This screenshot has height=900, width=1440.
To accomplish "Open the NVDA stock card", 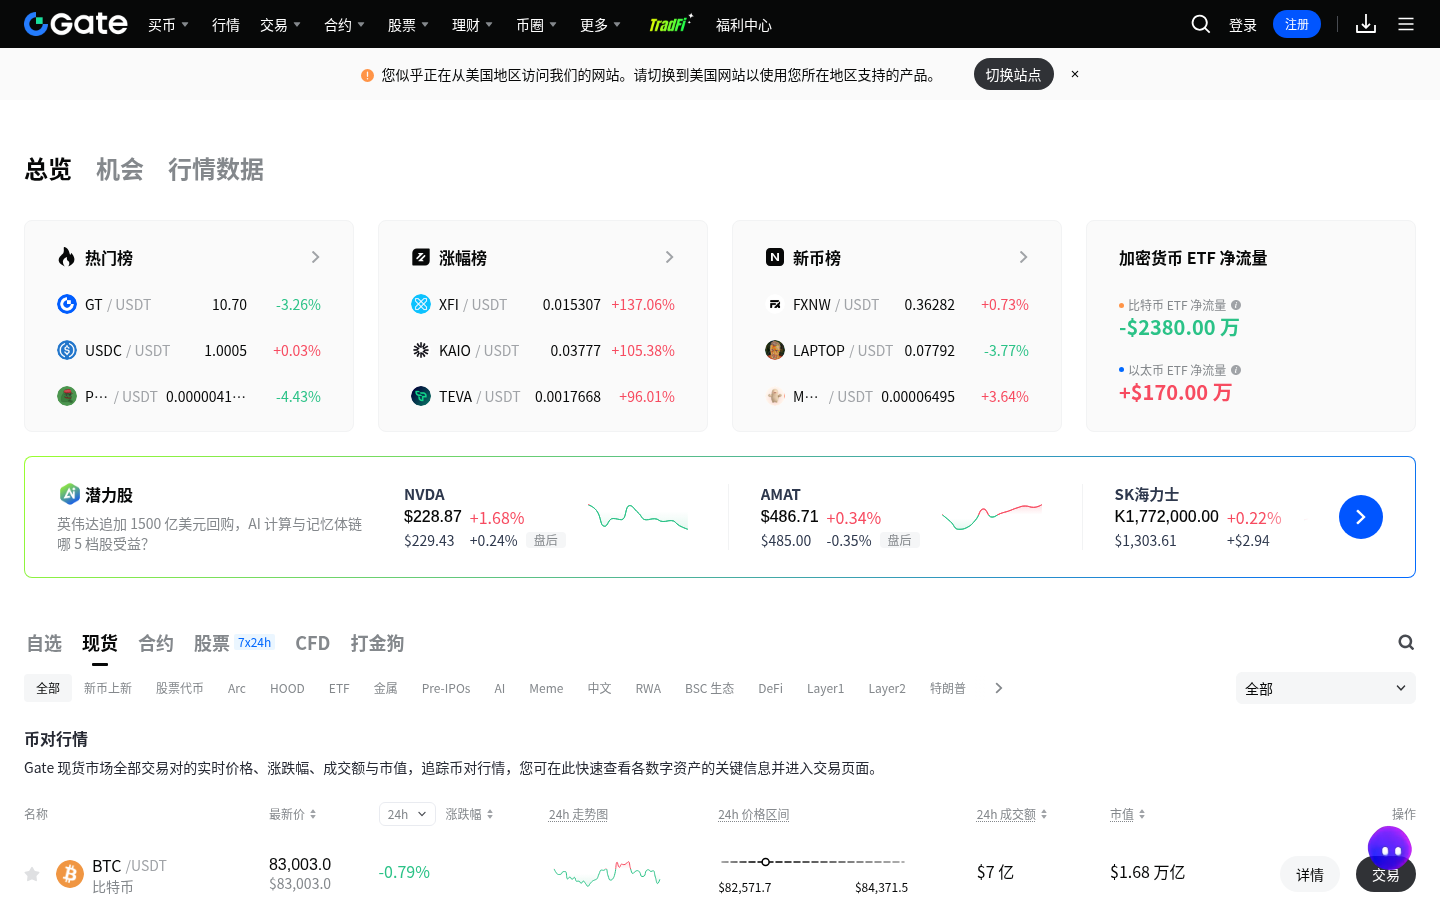I will click(x=548, y=517).
